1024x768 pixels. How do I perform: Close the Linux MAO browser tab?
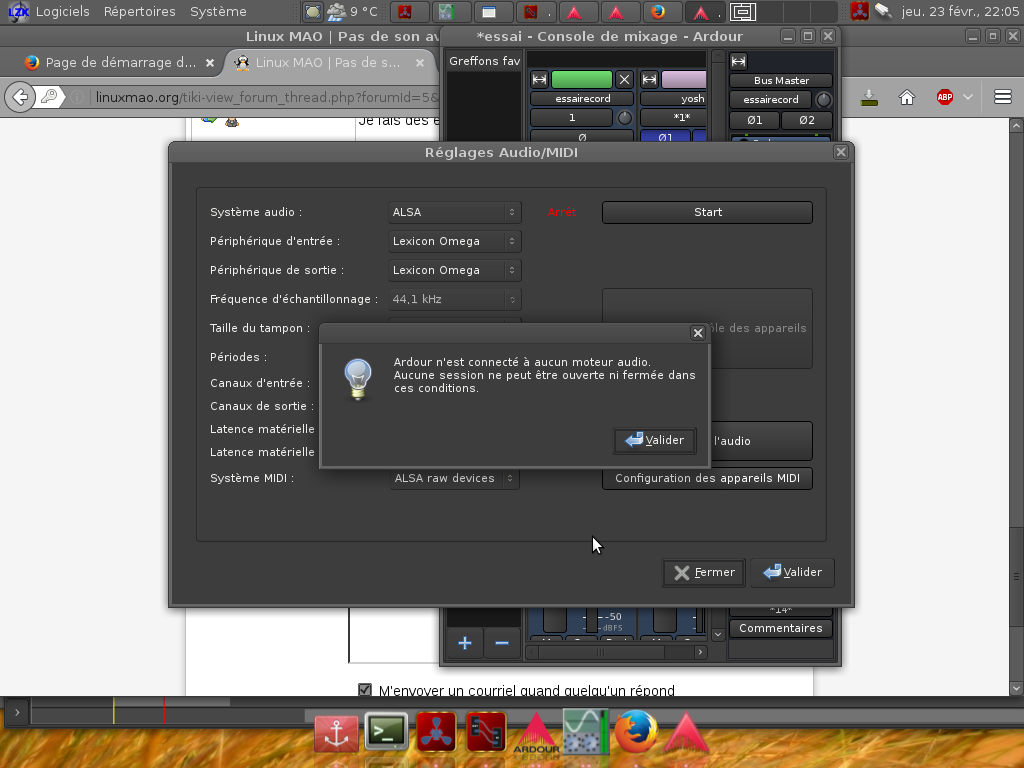pyautogui.click(x=420, y=63)
